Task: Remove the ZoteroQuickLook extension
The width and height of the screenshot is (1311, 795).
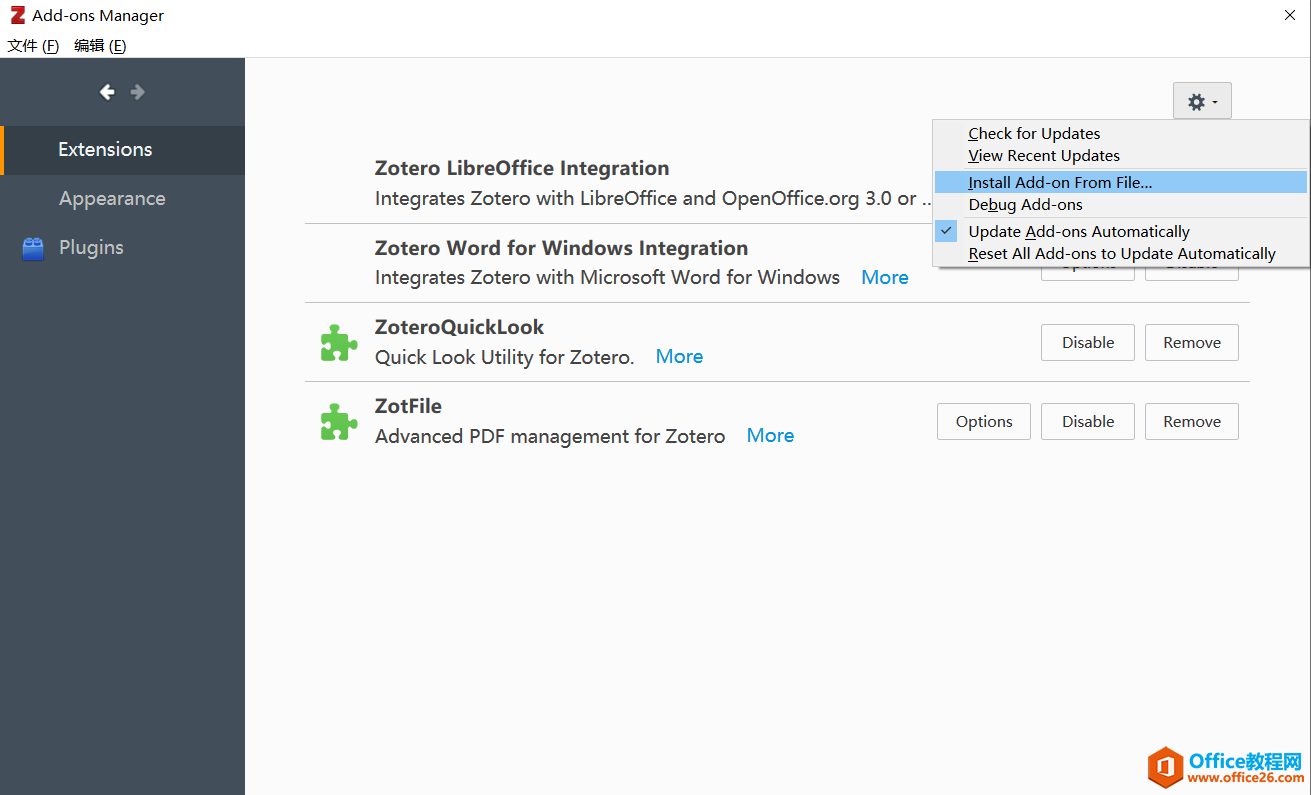Action: coord(1192,342)
